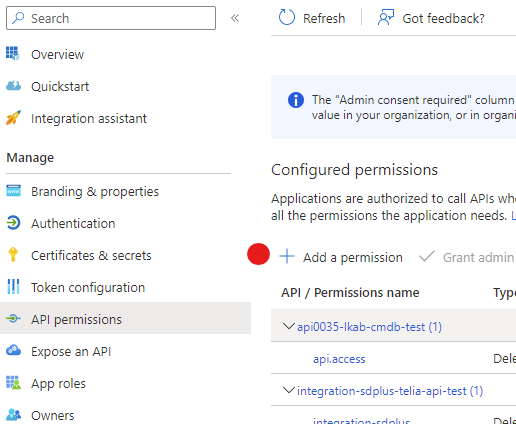This screenshot has width=516, height=424.
Task: Open Integration assistant page
Action: tap(89, 118)
